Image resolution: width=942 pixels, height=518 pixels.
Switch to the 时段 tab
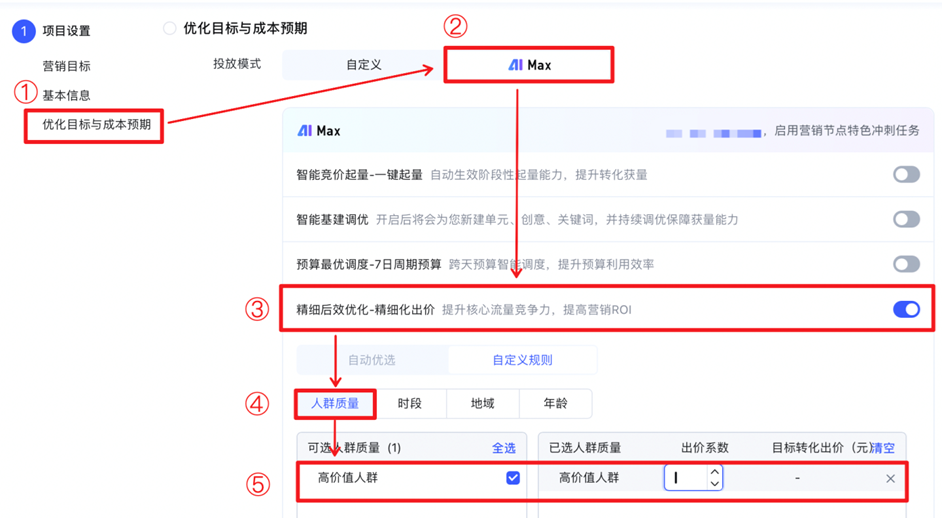click(x=410, y=404)
